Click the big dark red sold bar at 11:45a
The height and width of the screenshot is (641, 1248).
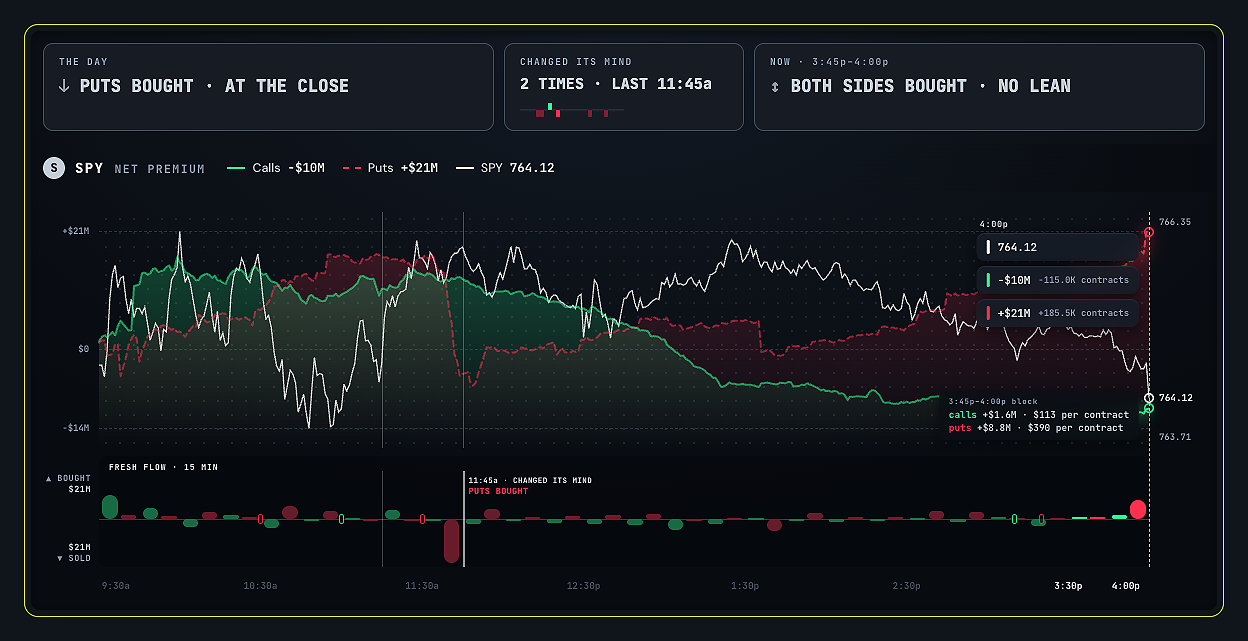pyautogui.click(x=452, y=541)
